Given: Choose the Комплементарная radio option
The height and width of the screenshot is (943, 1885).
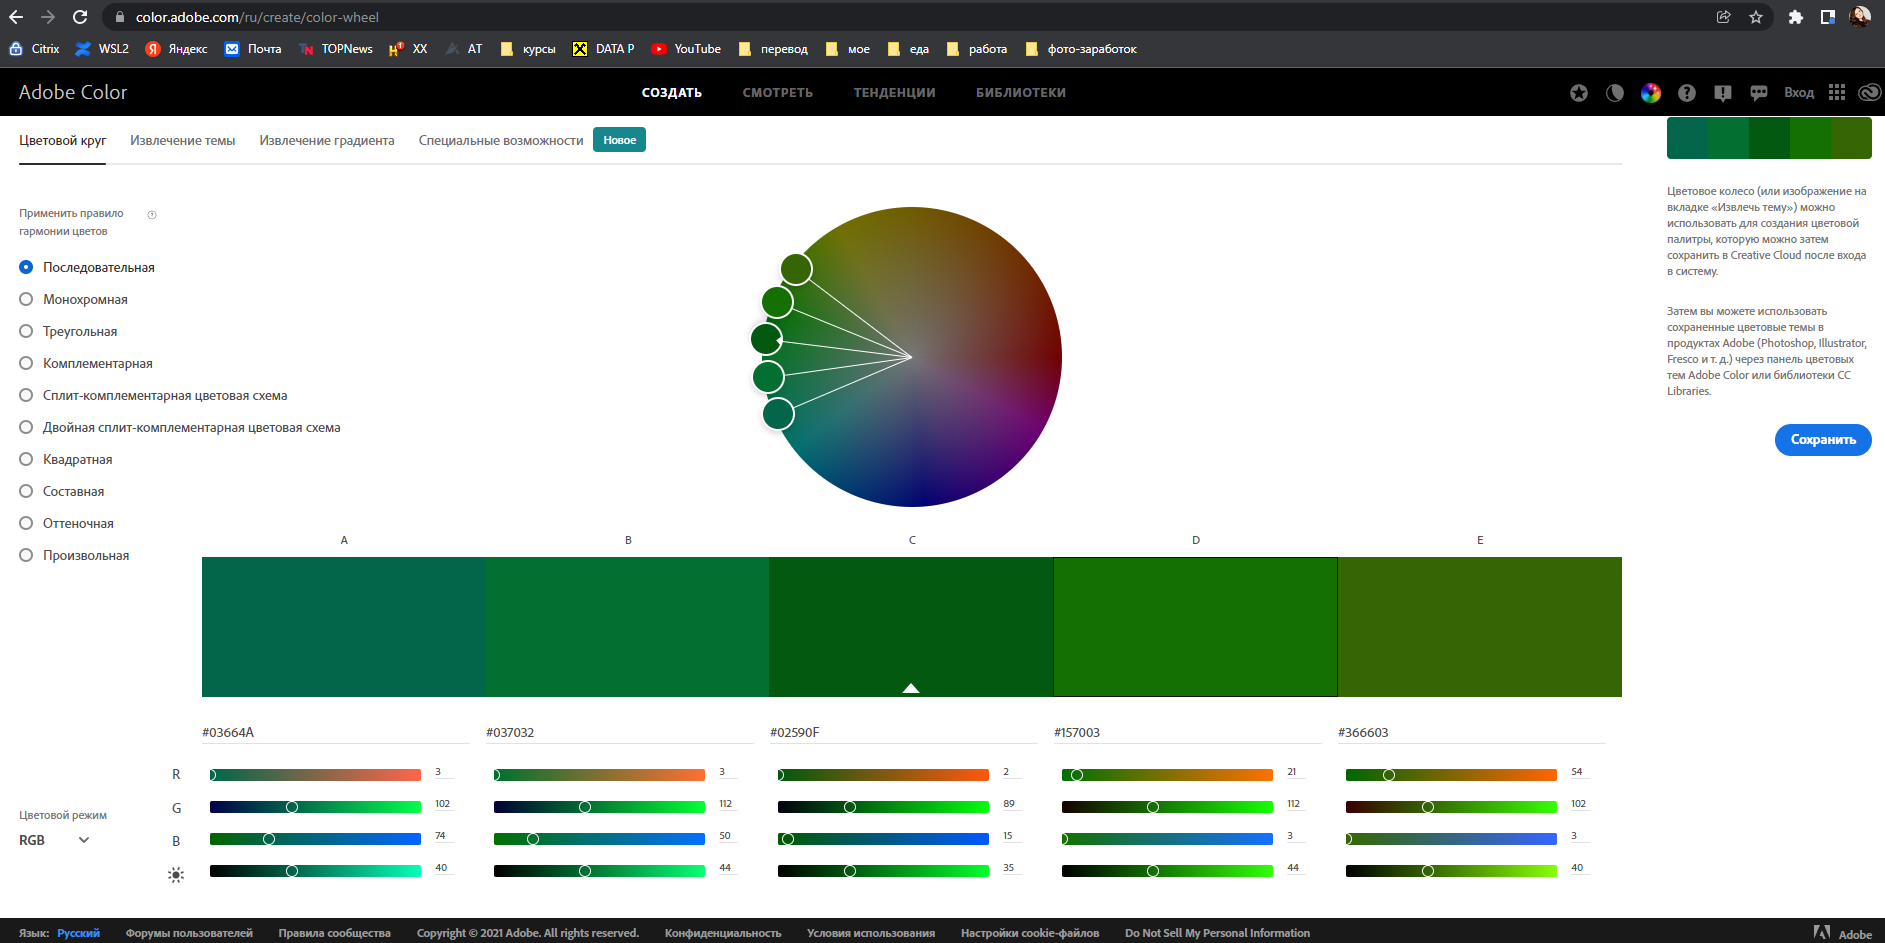Looking at the screenshot, I should coord(27,363).
